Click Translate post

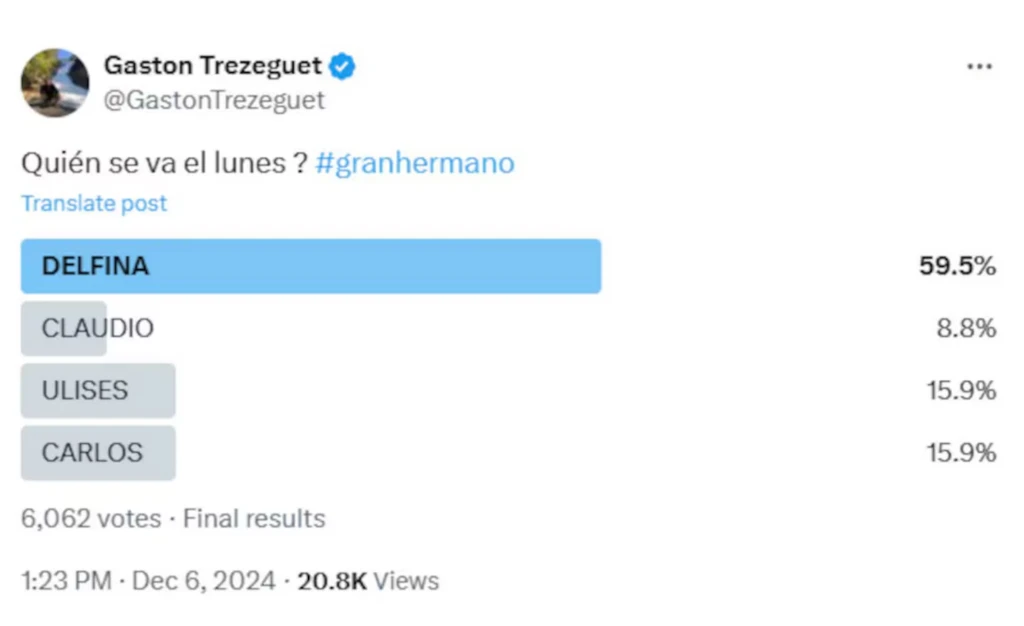94,204
